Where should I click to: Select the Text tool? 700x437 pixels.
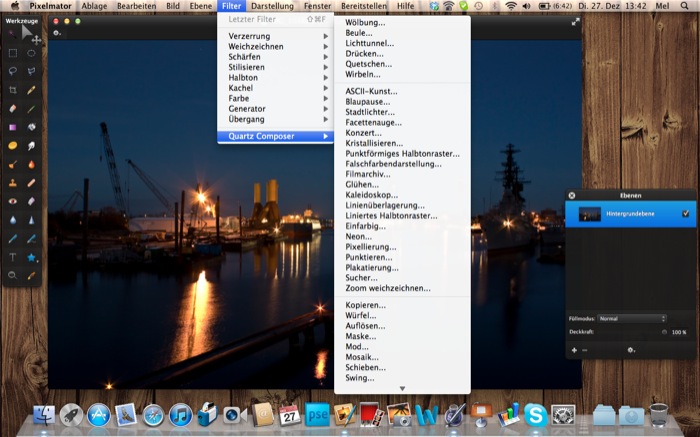(x=13, y=256)
